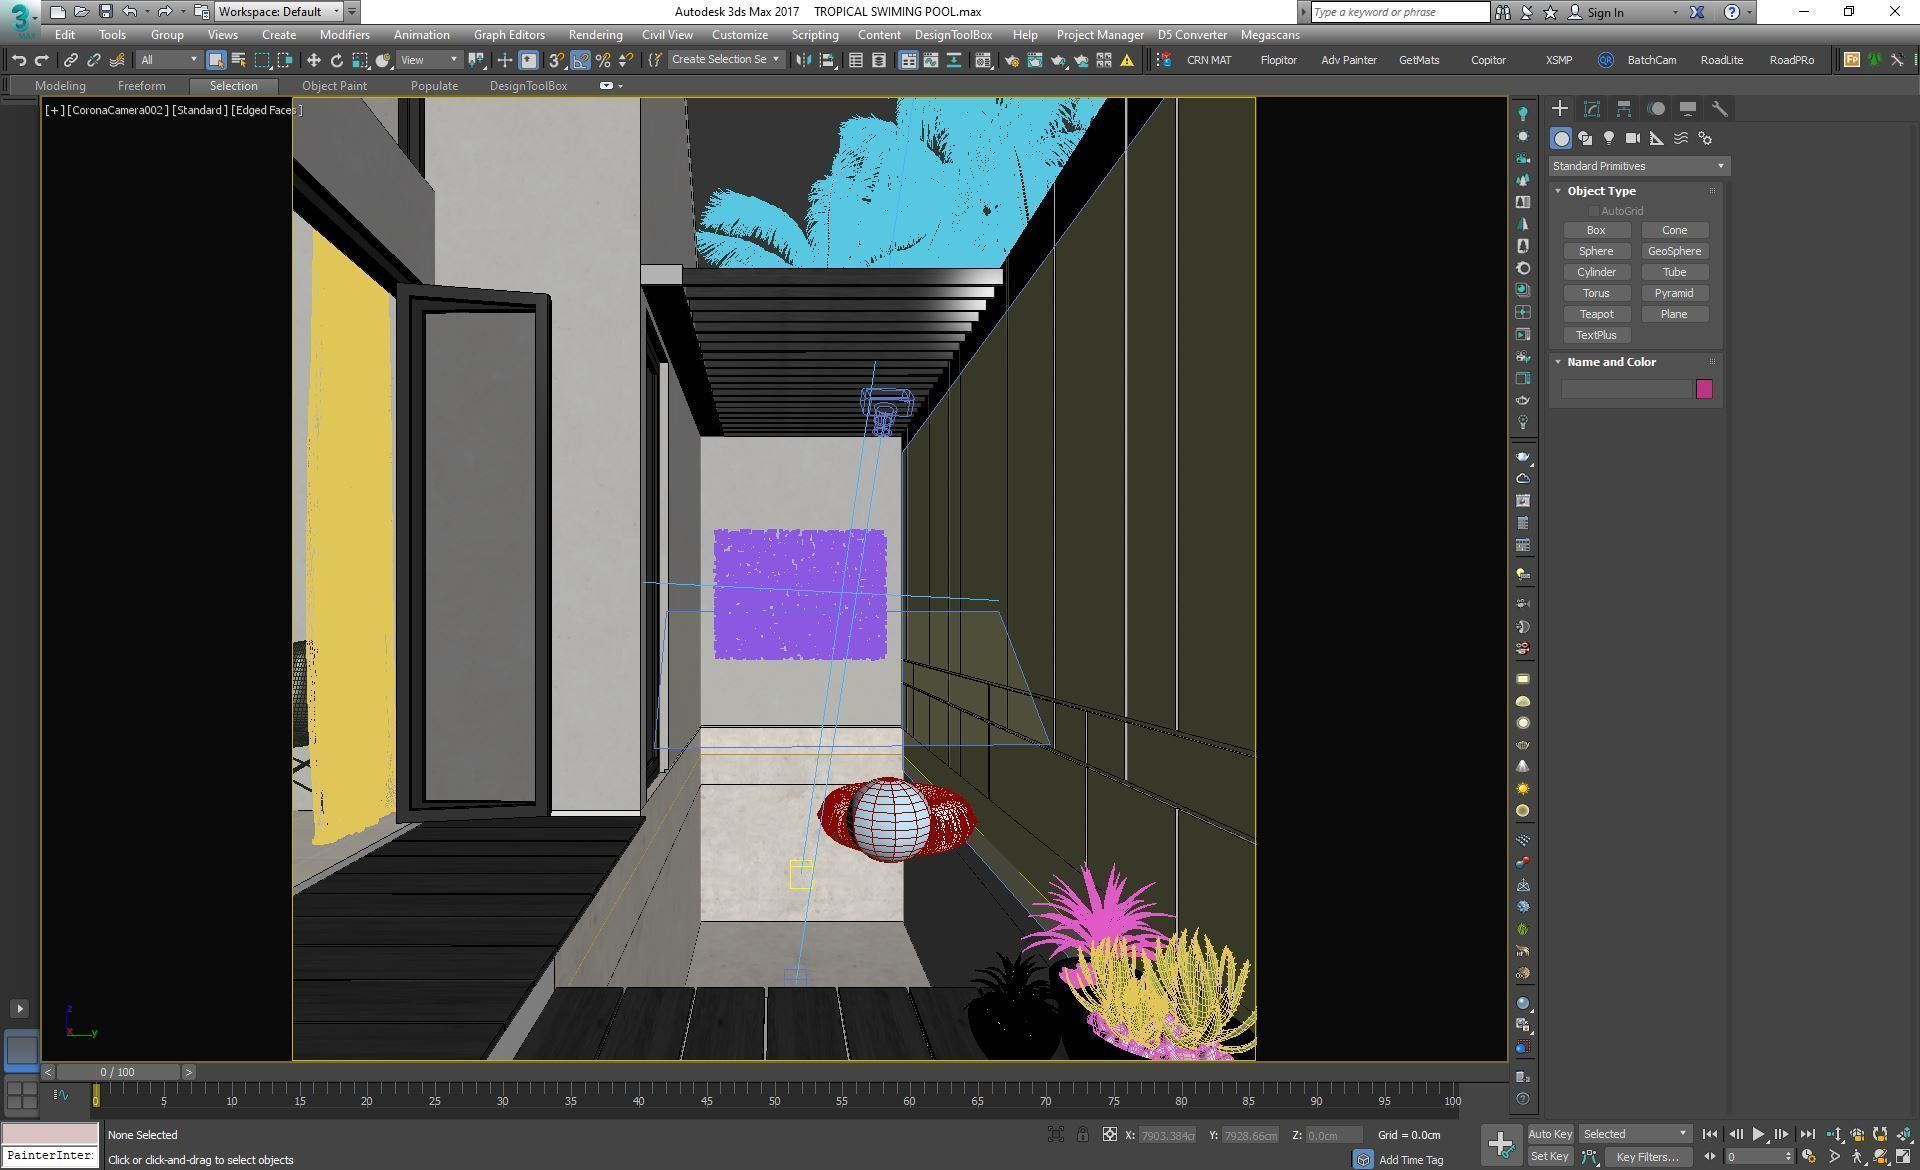
Task: Click the Lights category icon
Action: click(1609, 138)
